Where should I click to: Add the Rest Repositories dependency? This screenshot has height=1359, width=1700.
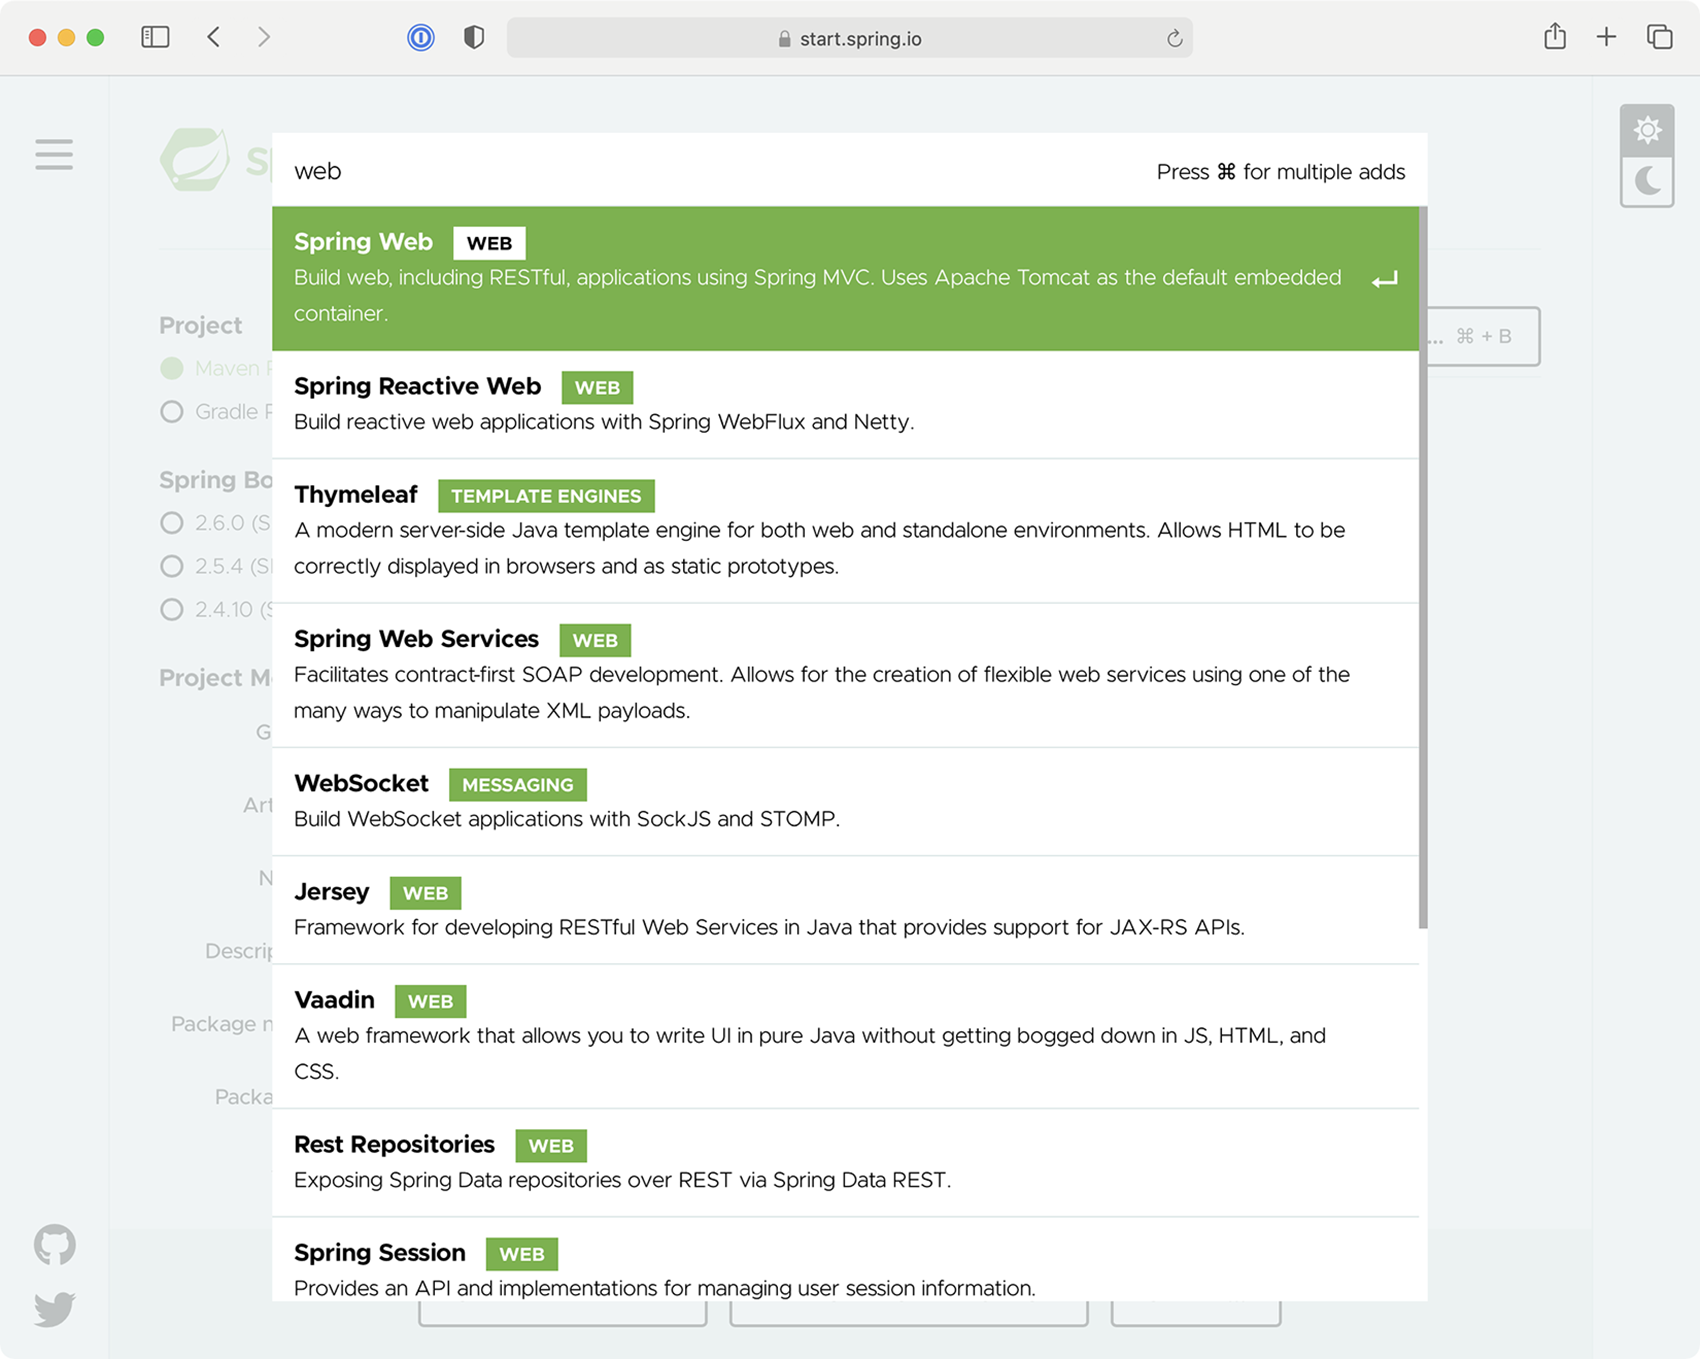coord(845,1162)
